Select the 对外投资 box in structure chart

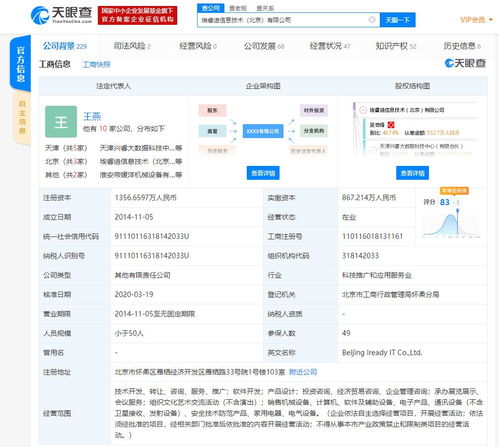pyautogui.click(x=314, y=110)
